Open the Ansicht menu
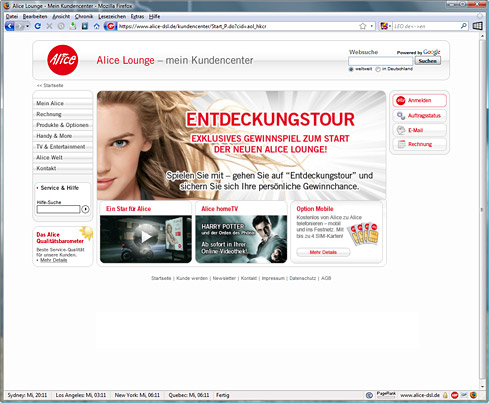This screenshot has height=403, width=489. pyautogui.click(x=61, y=16)
